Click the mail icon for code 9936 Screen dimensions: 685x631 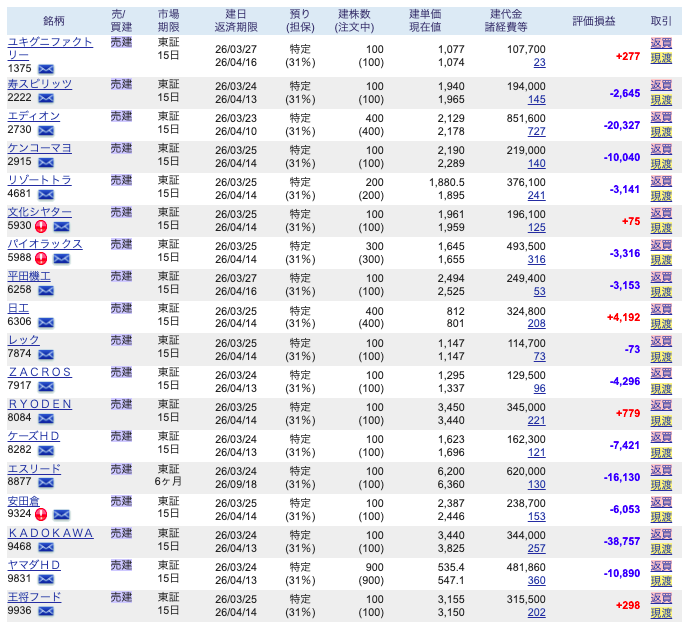pyautogui.click(x=46, y=611)
